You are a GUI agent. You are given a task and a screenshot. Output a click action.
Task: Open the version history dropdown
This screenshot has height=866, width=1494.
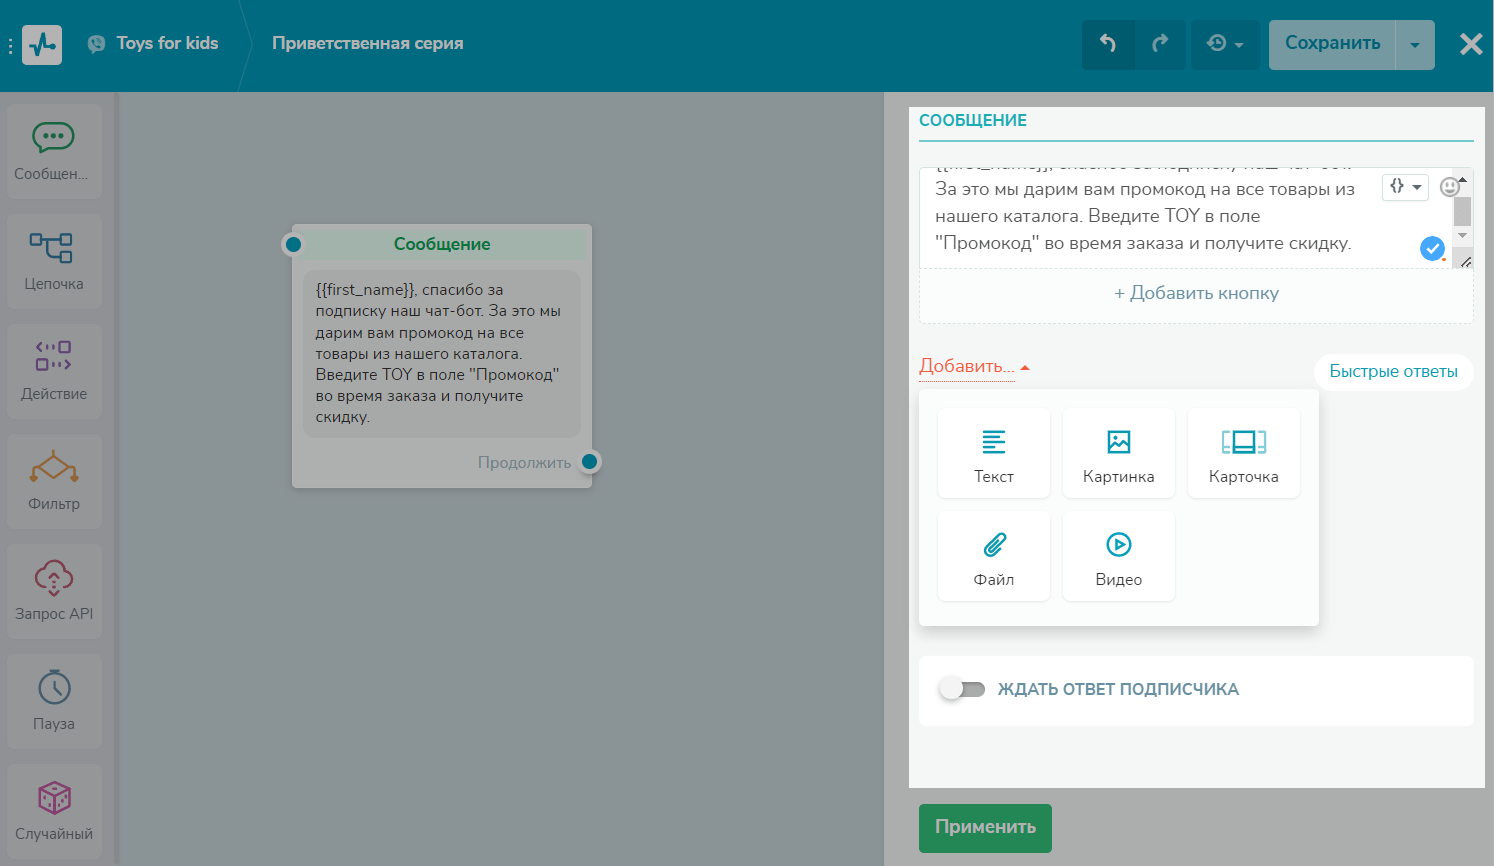1225,44
